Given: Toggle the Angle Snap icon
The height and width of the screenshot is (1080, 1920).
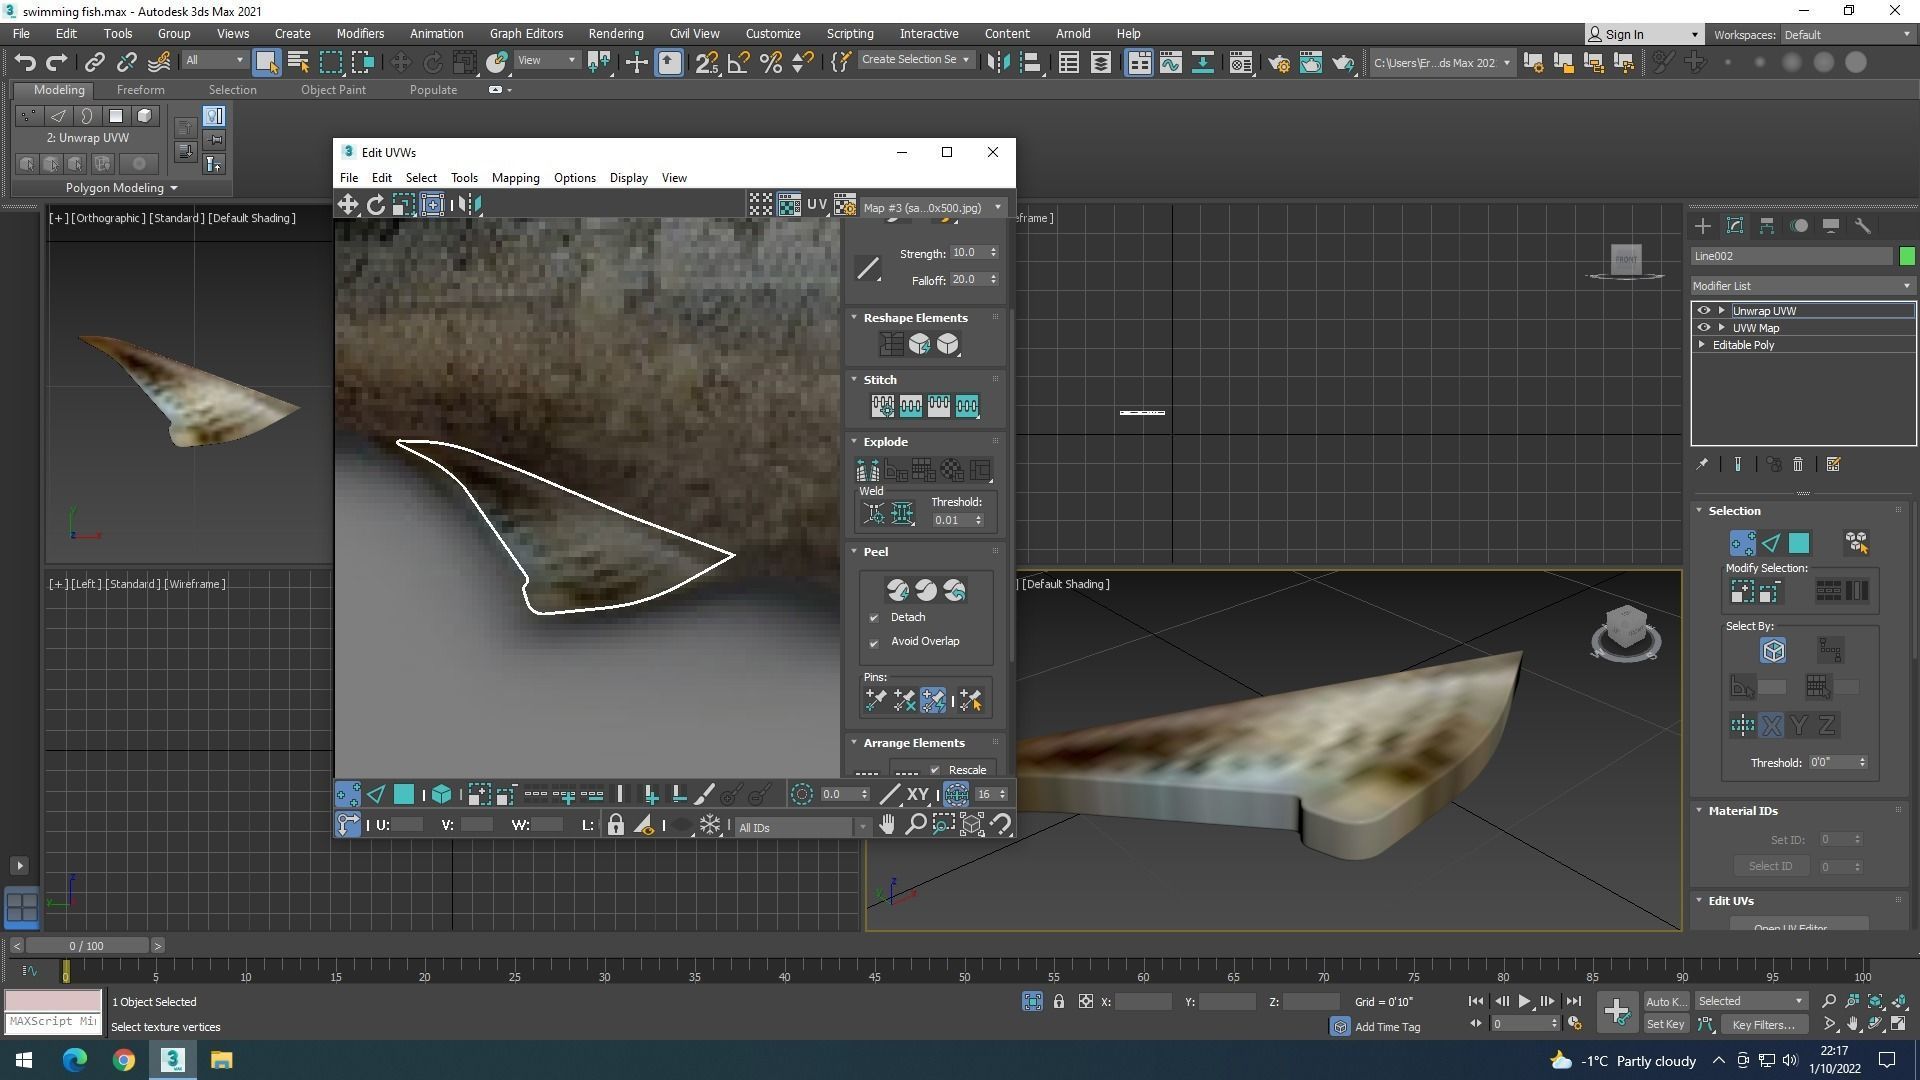Looking at the screenshot, I should [x=739, y=62].
